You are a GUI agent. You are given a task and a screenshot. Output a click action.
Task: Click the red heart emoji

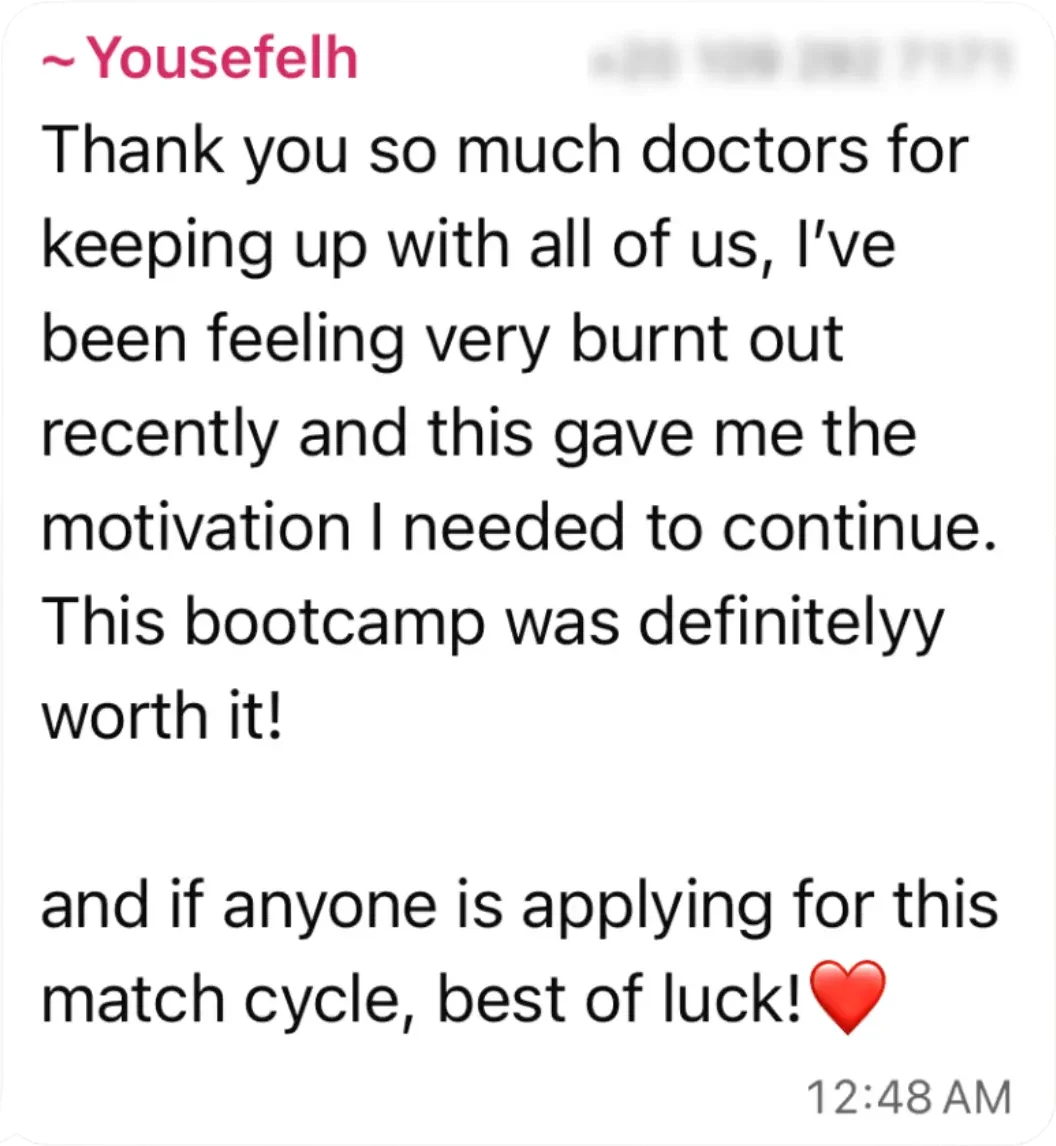click(846, 997)
